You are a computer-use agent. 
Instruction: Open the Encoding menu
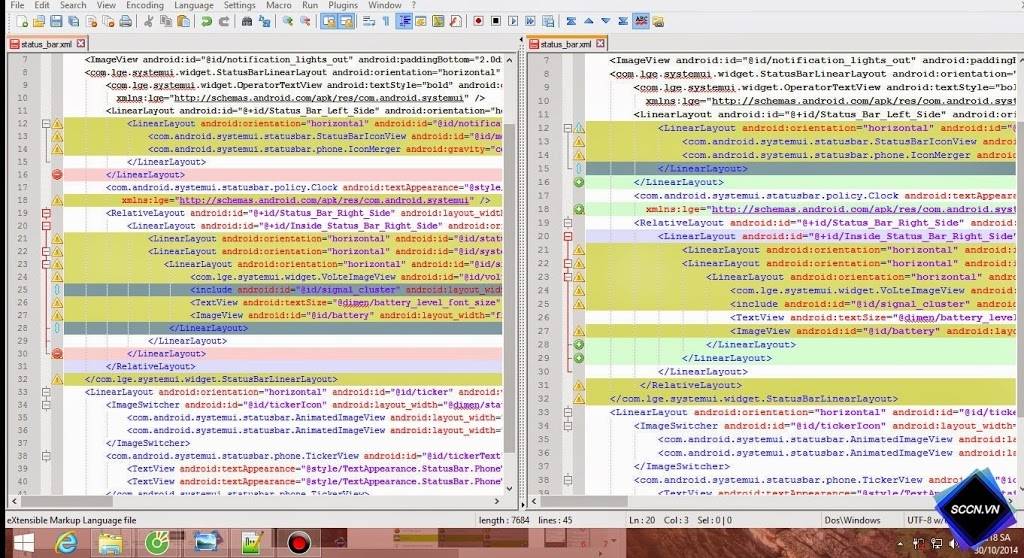[144, 5]
